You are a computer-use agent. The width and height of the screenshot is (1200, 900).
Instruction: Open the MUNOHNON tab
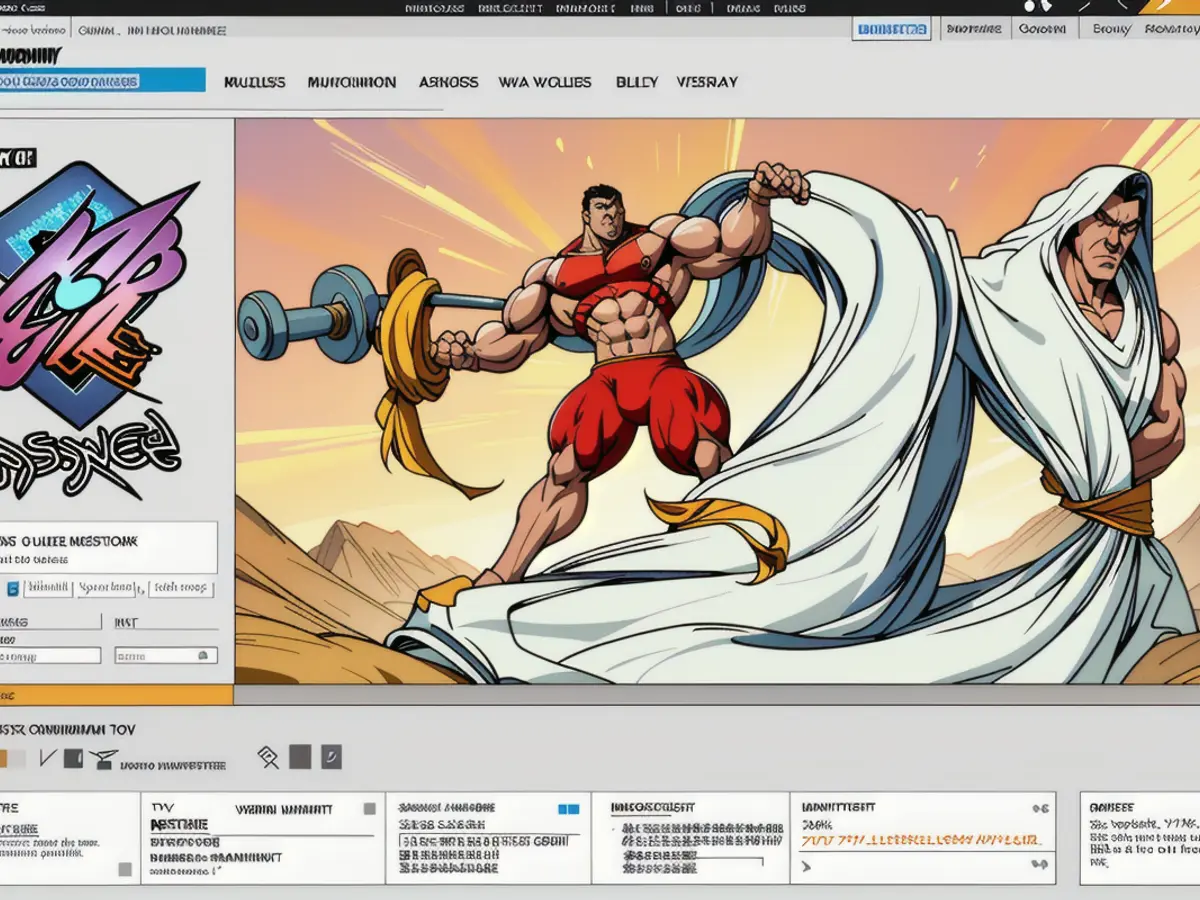coord(352,82)
